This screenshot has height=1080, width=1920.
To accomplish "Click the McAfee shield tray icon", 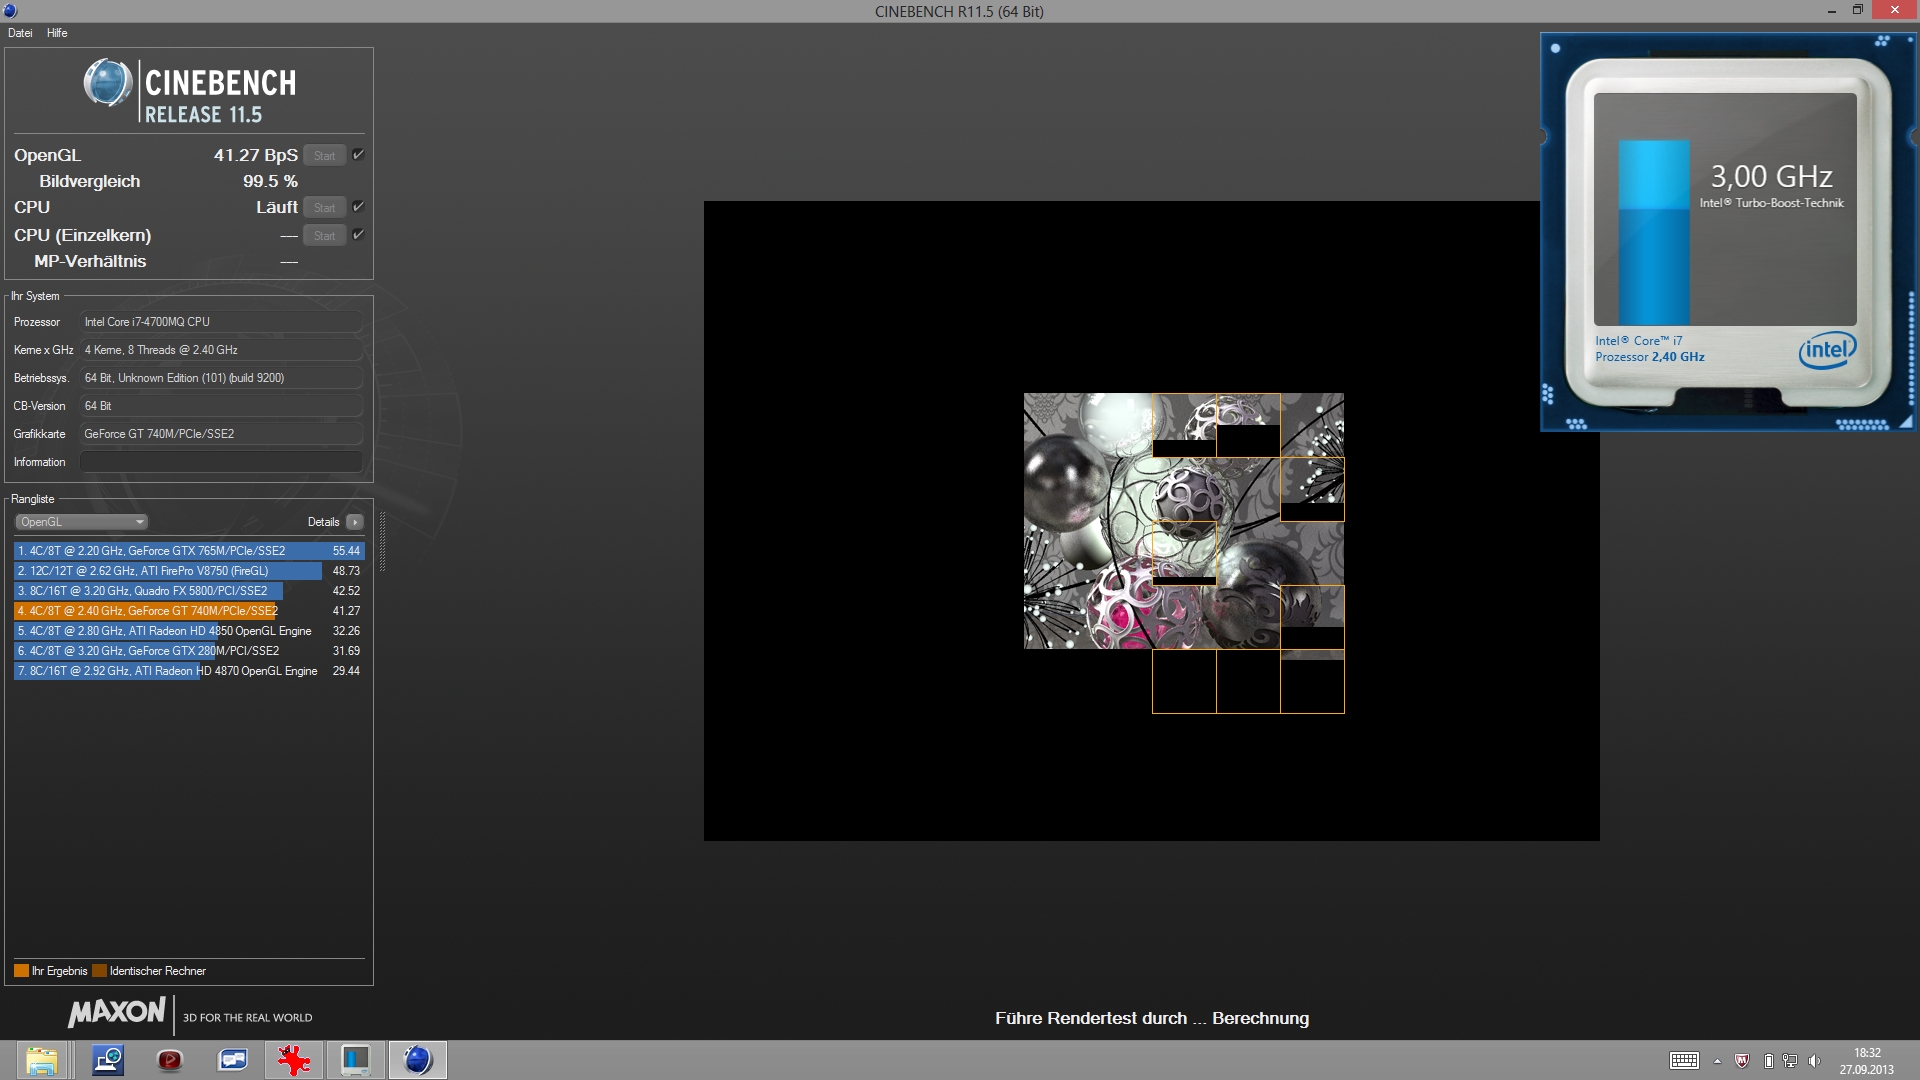I will 1742,1061.
